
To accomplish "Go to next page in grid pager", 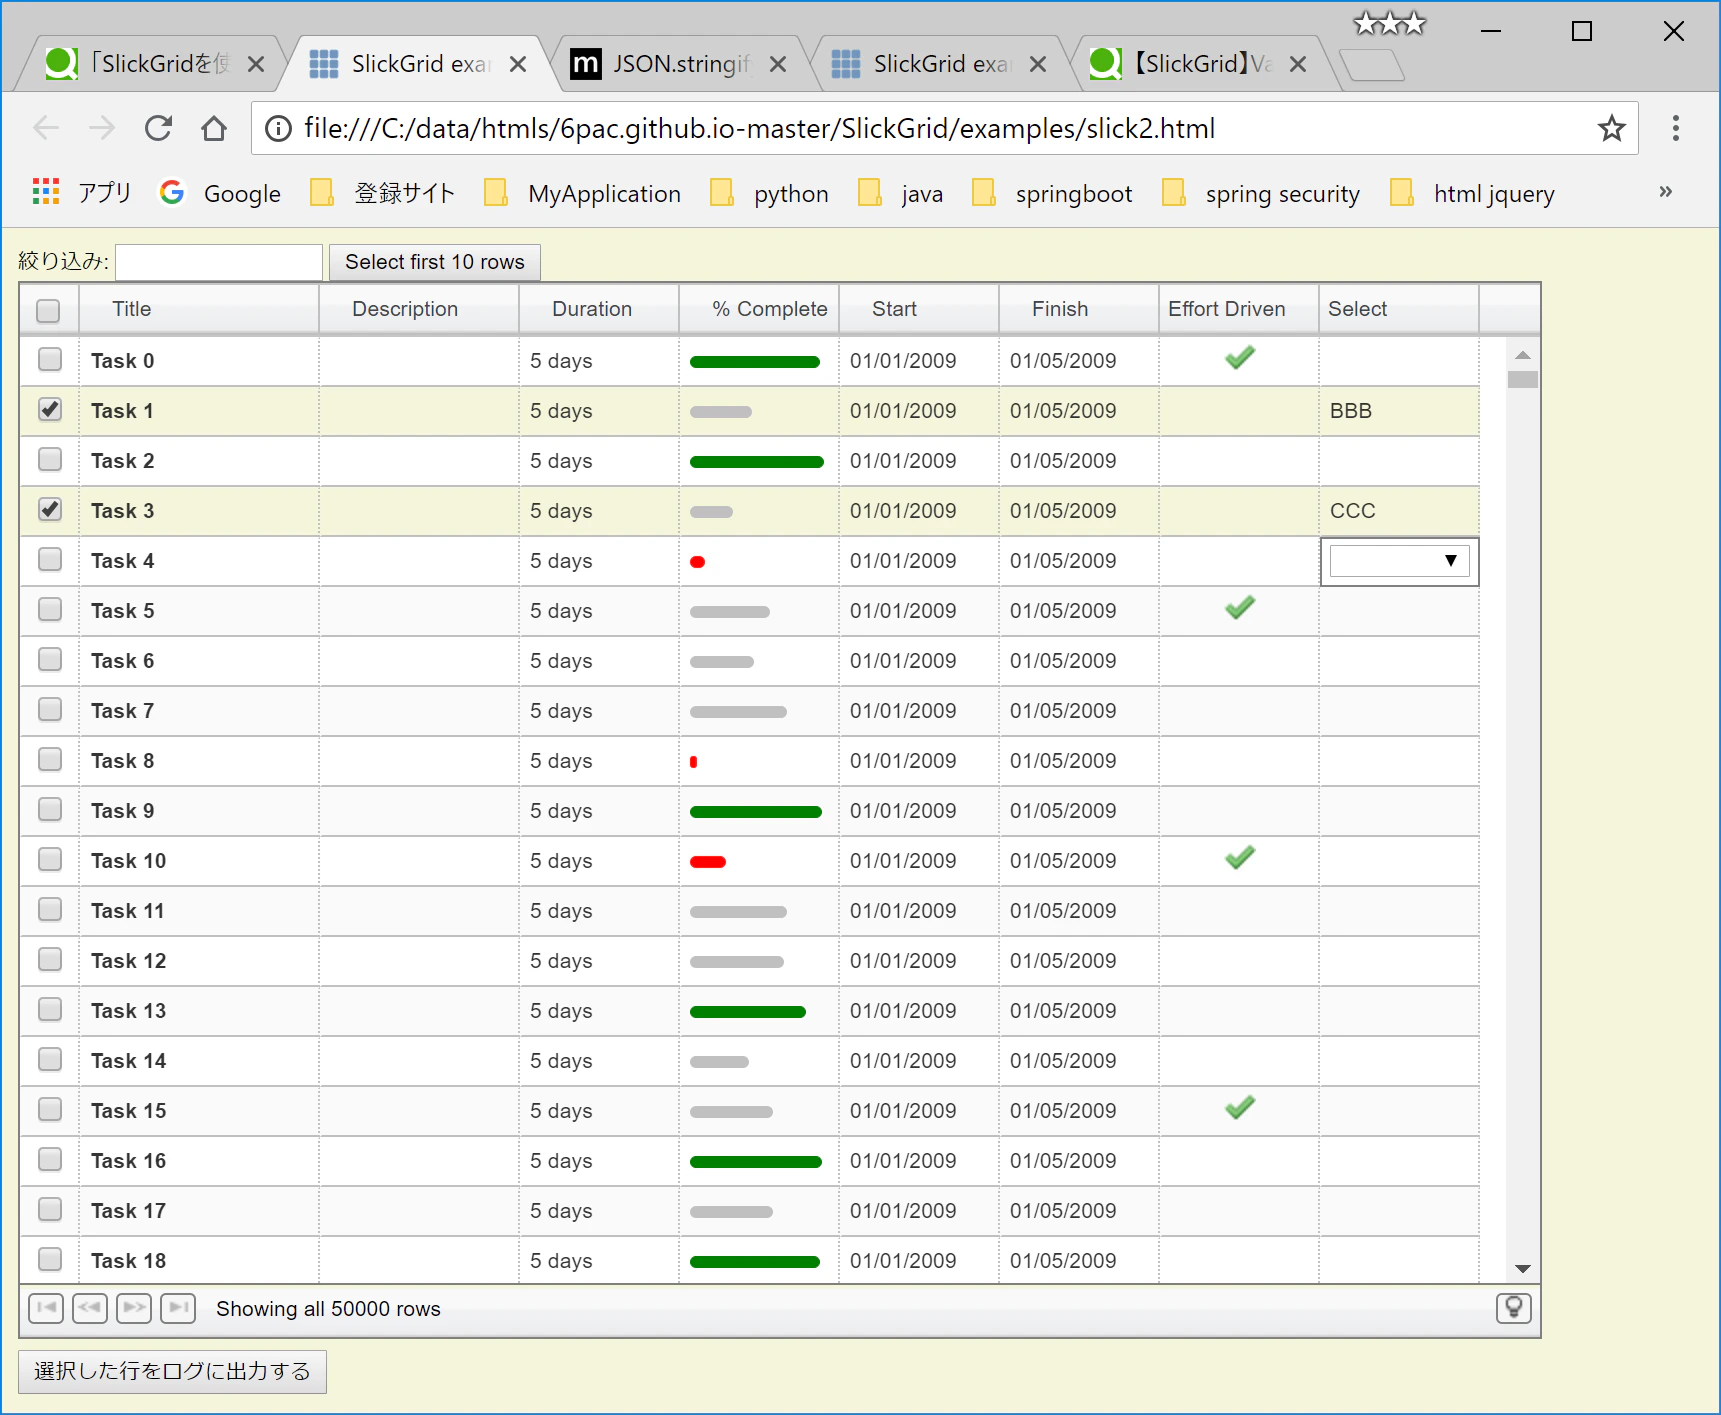I will point(134,1308).
